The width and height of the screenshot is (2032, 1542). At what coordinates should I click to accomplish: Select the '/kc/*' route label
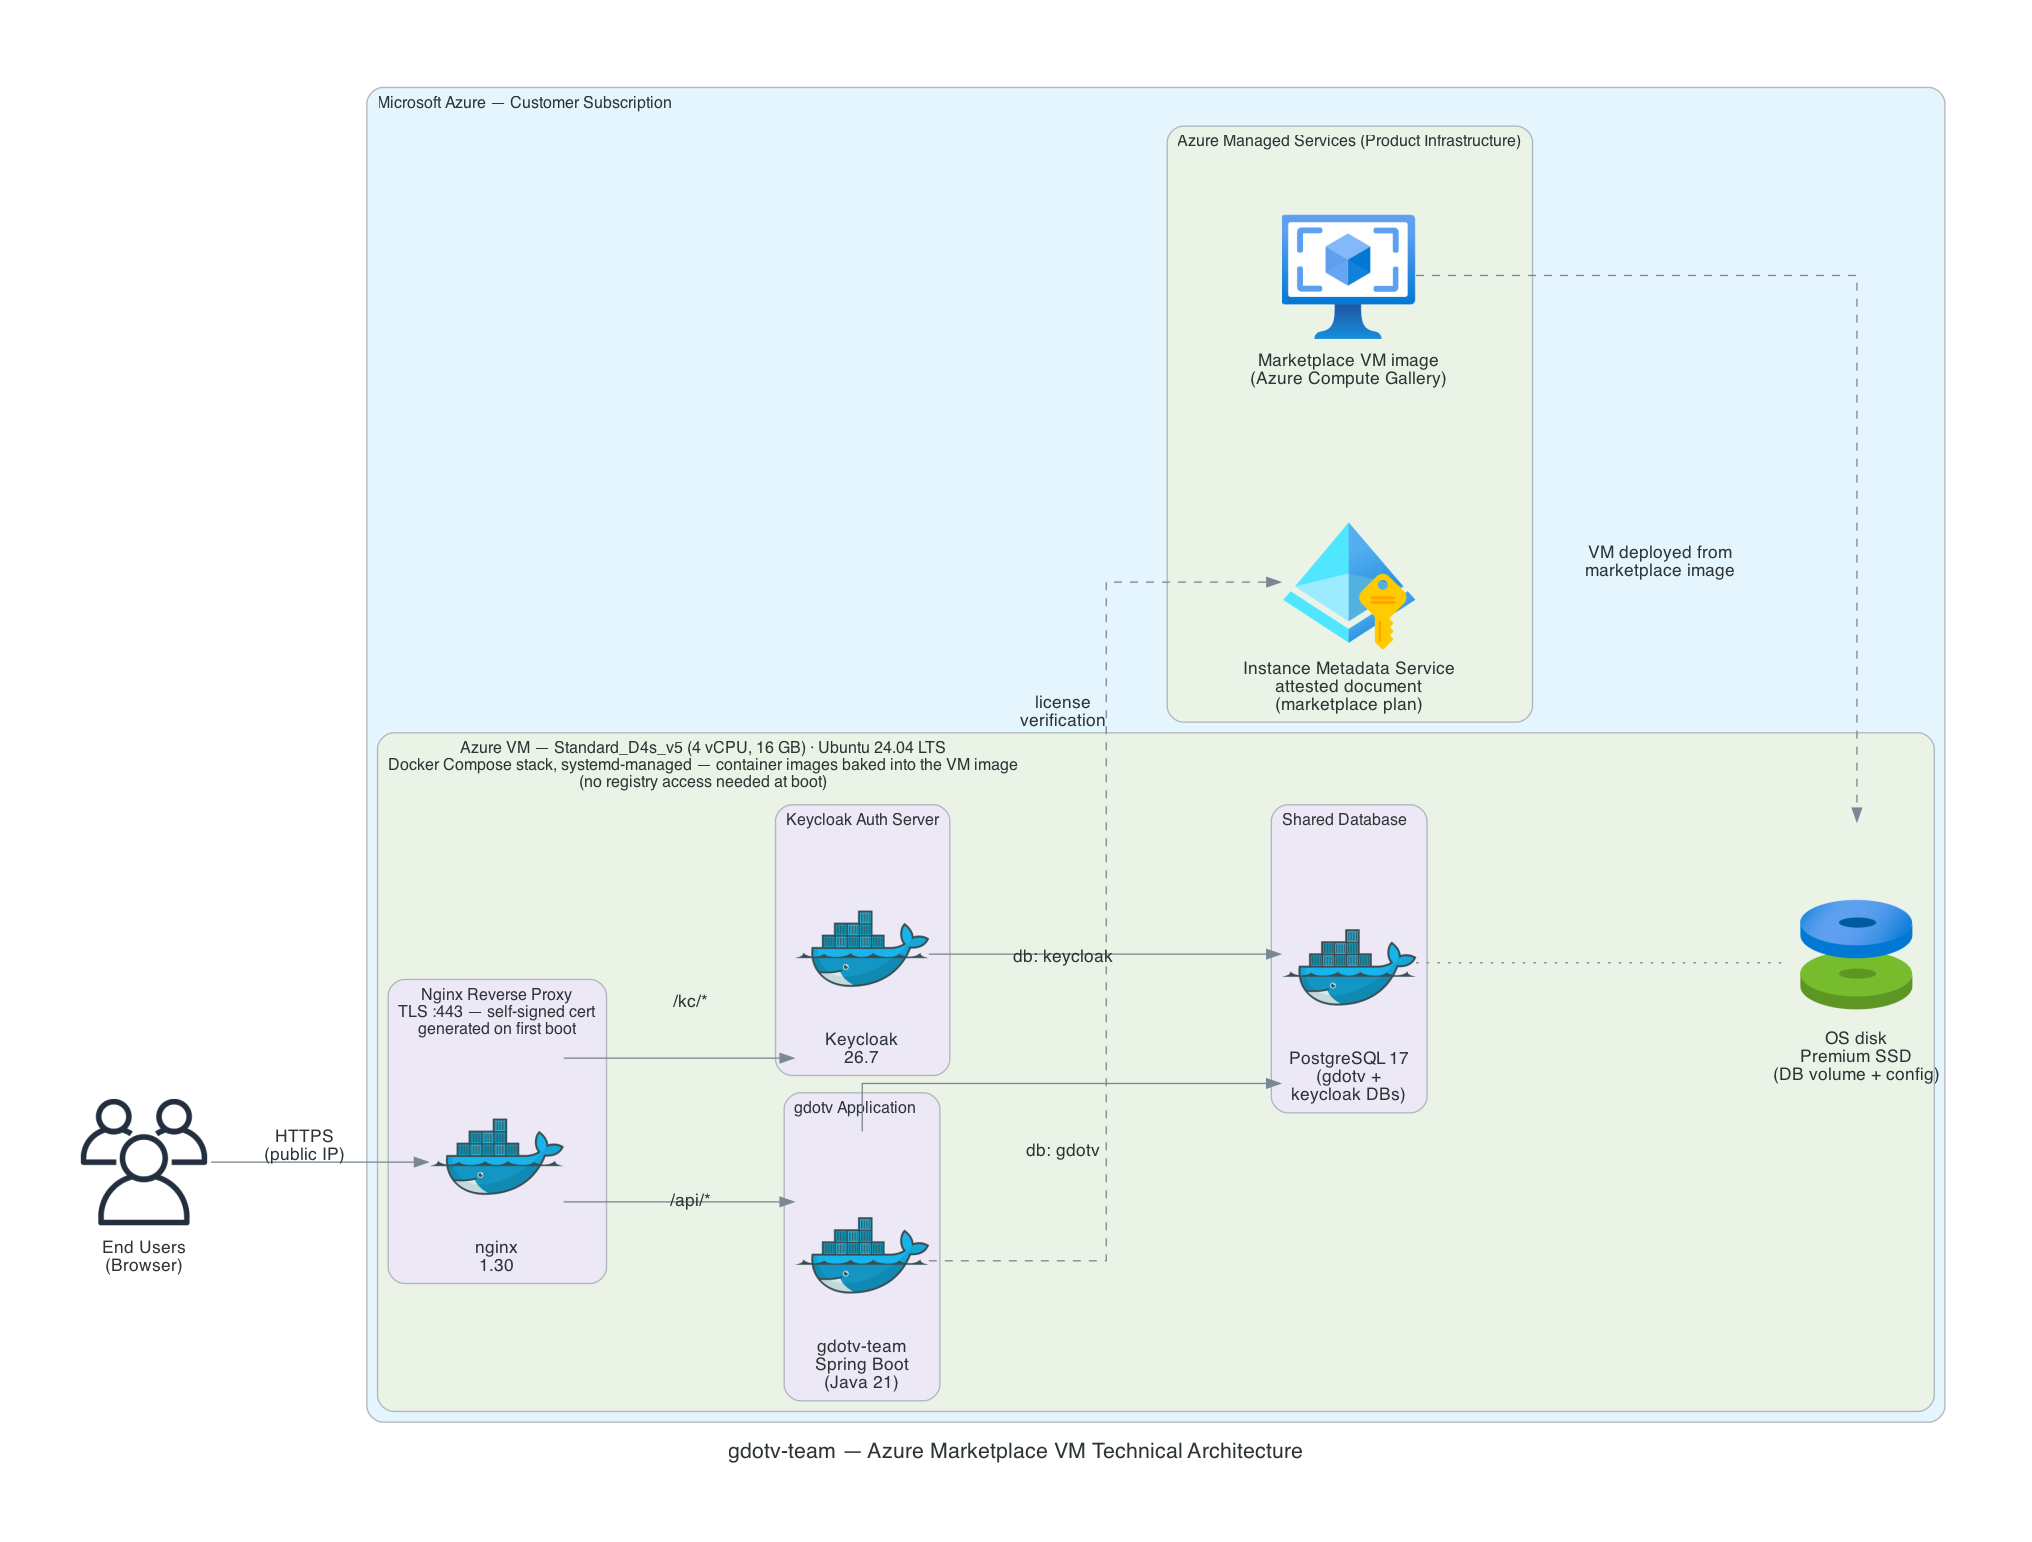pyautogui.click(x=690, y=1001)
